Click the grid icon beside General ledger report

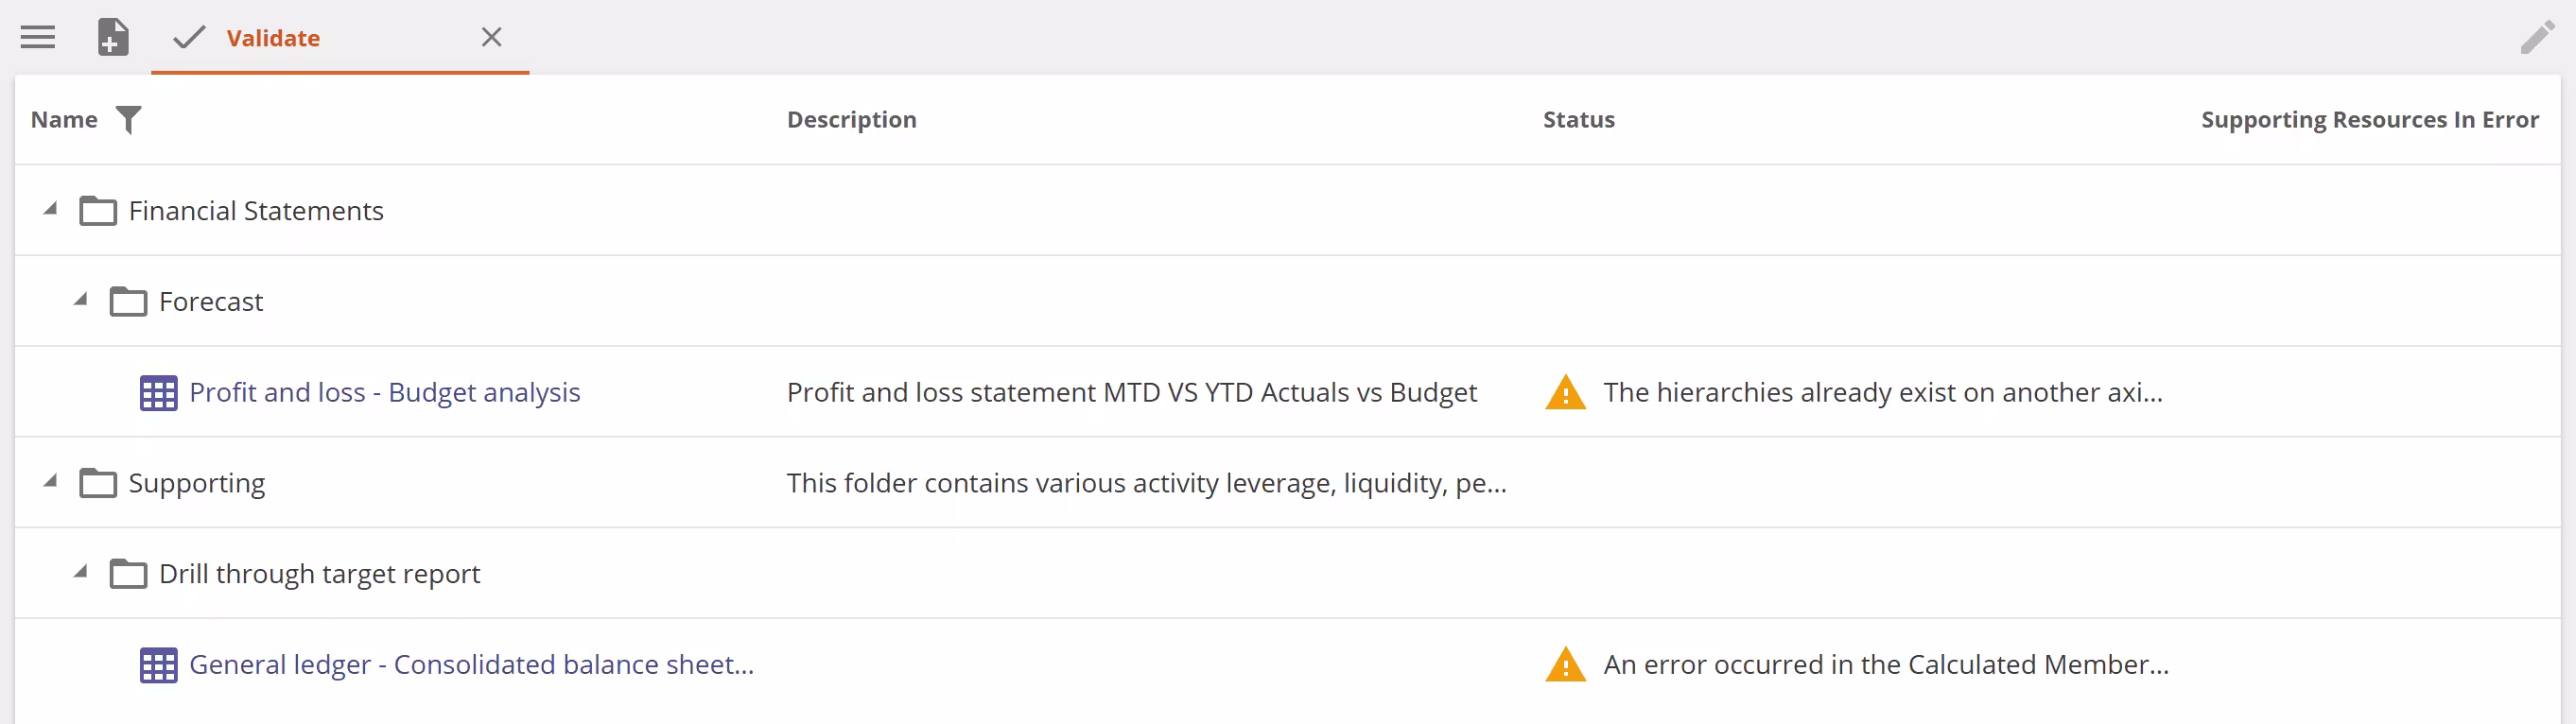157,664
